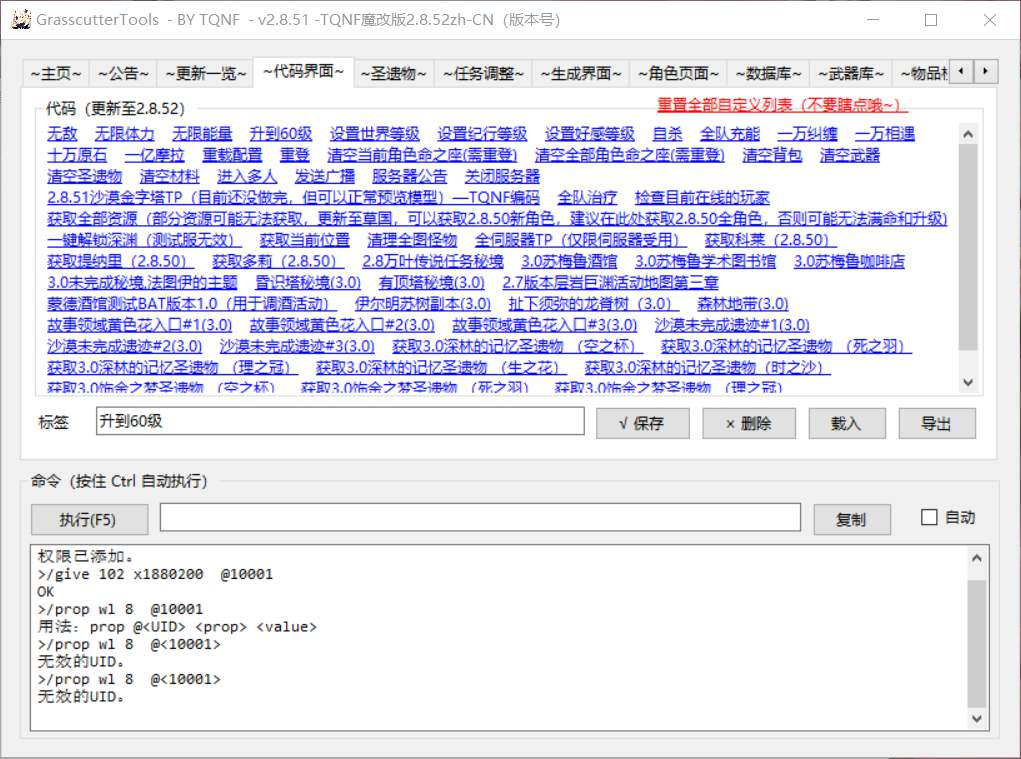1021x759 pixels.
Task: Click the code list scroll down arrow
Action: 968,383
